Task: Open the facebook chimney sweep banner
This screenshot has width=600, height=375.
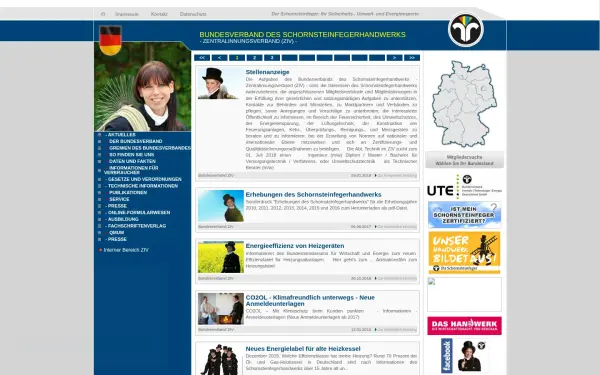Action: [x=464, y=356]
